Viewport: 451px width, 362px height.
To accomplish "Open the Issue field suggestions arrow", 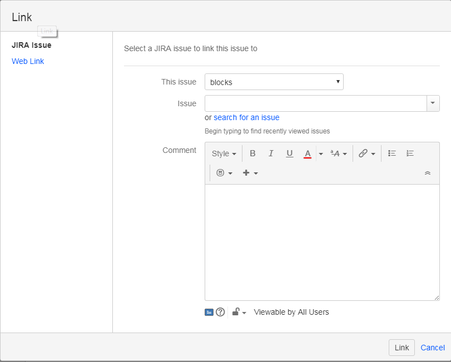I will [433, 103].
